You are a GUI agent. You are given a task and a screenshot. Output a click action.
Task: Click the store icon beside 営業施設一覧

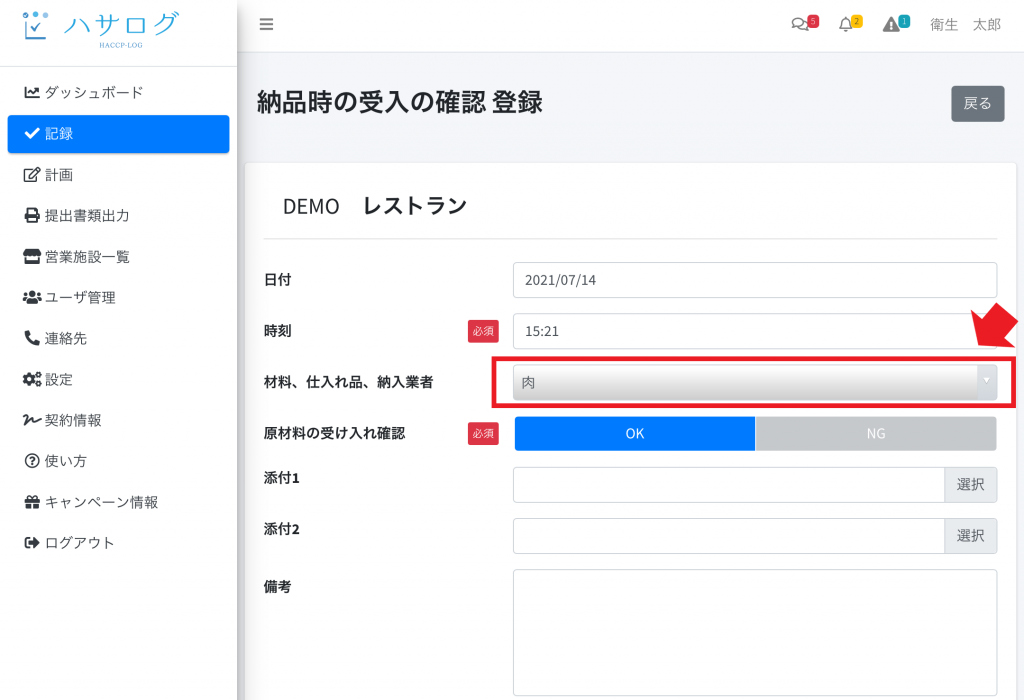click(31, 257)
